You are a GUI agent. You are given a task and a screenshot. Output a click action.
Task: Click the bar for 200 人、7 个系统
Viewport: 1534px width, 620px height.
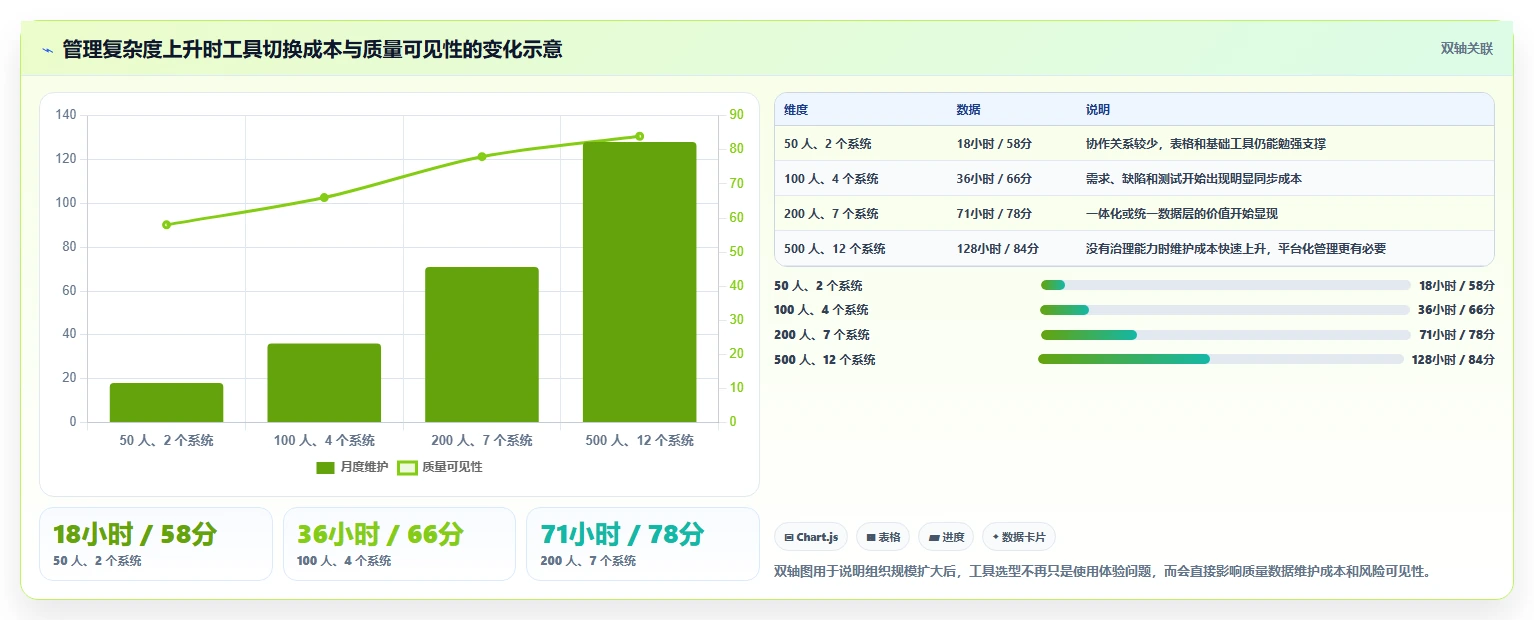[x=482, y=344]
